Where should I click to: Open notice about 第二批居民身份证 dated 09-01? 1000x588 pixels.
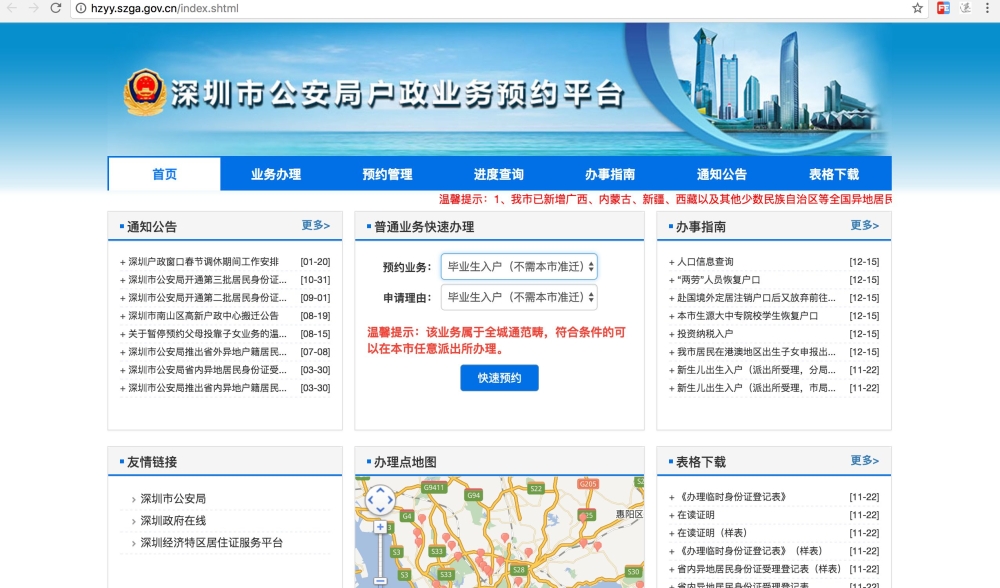tap(207, 297)
